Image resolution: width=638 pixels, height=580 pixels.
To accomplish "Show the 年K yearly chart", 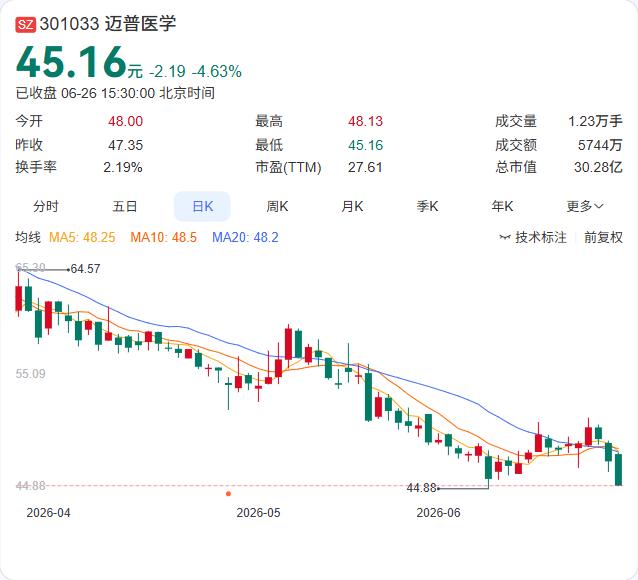I will point(502,206).
